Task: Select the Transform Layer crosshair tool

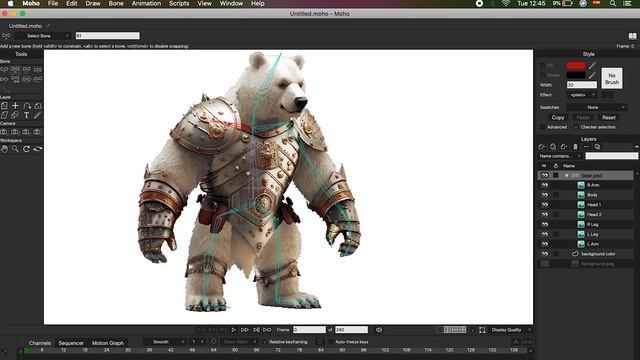Action: point(16,106)
